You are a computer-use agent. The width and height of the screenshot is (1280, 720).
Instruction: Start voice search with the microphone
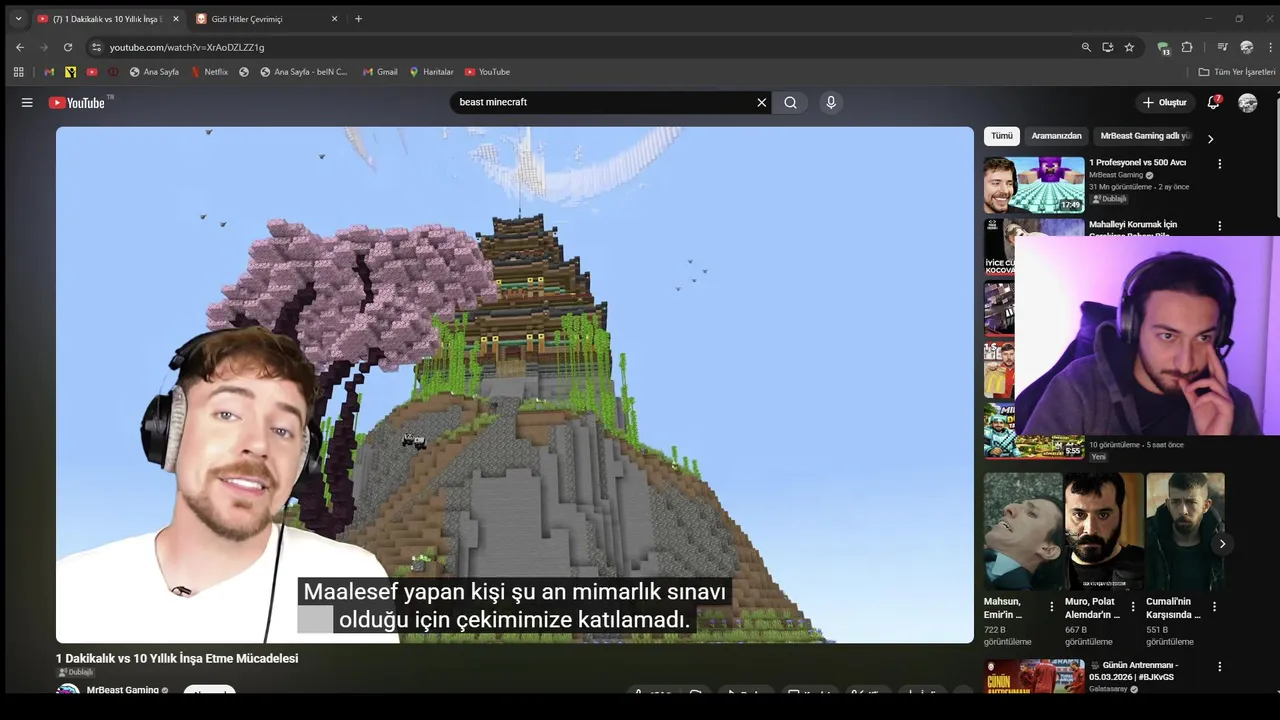[830, 102]
